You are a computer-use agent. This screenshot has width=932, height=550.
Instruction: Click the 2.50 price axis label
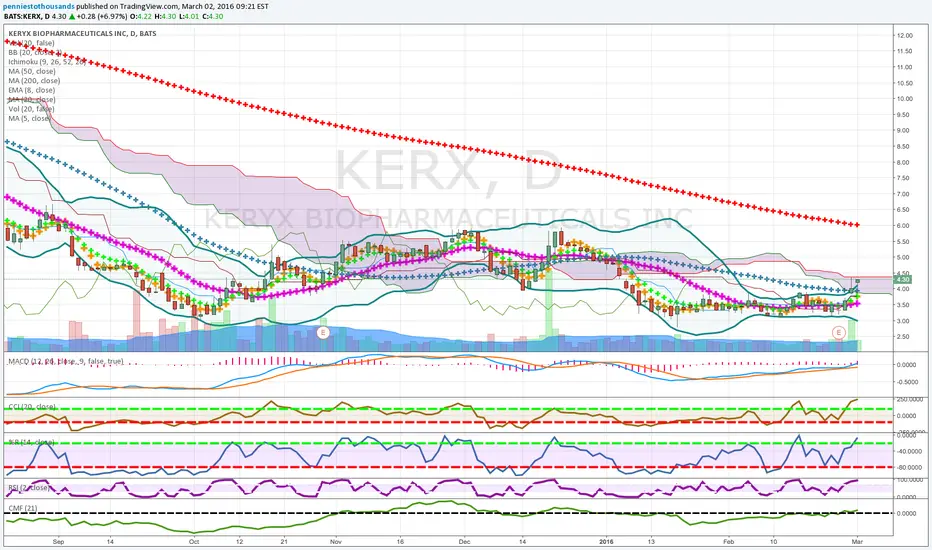pyautogui.click(x=903, y=337)
